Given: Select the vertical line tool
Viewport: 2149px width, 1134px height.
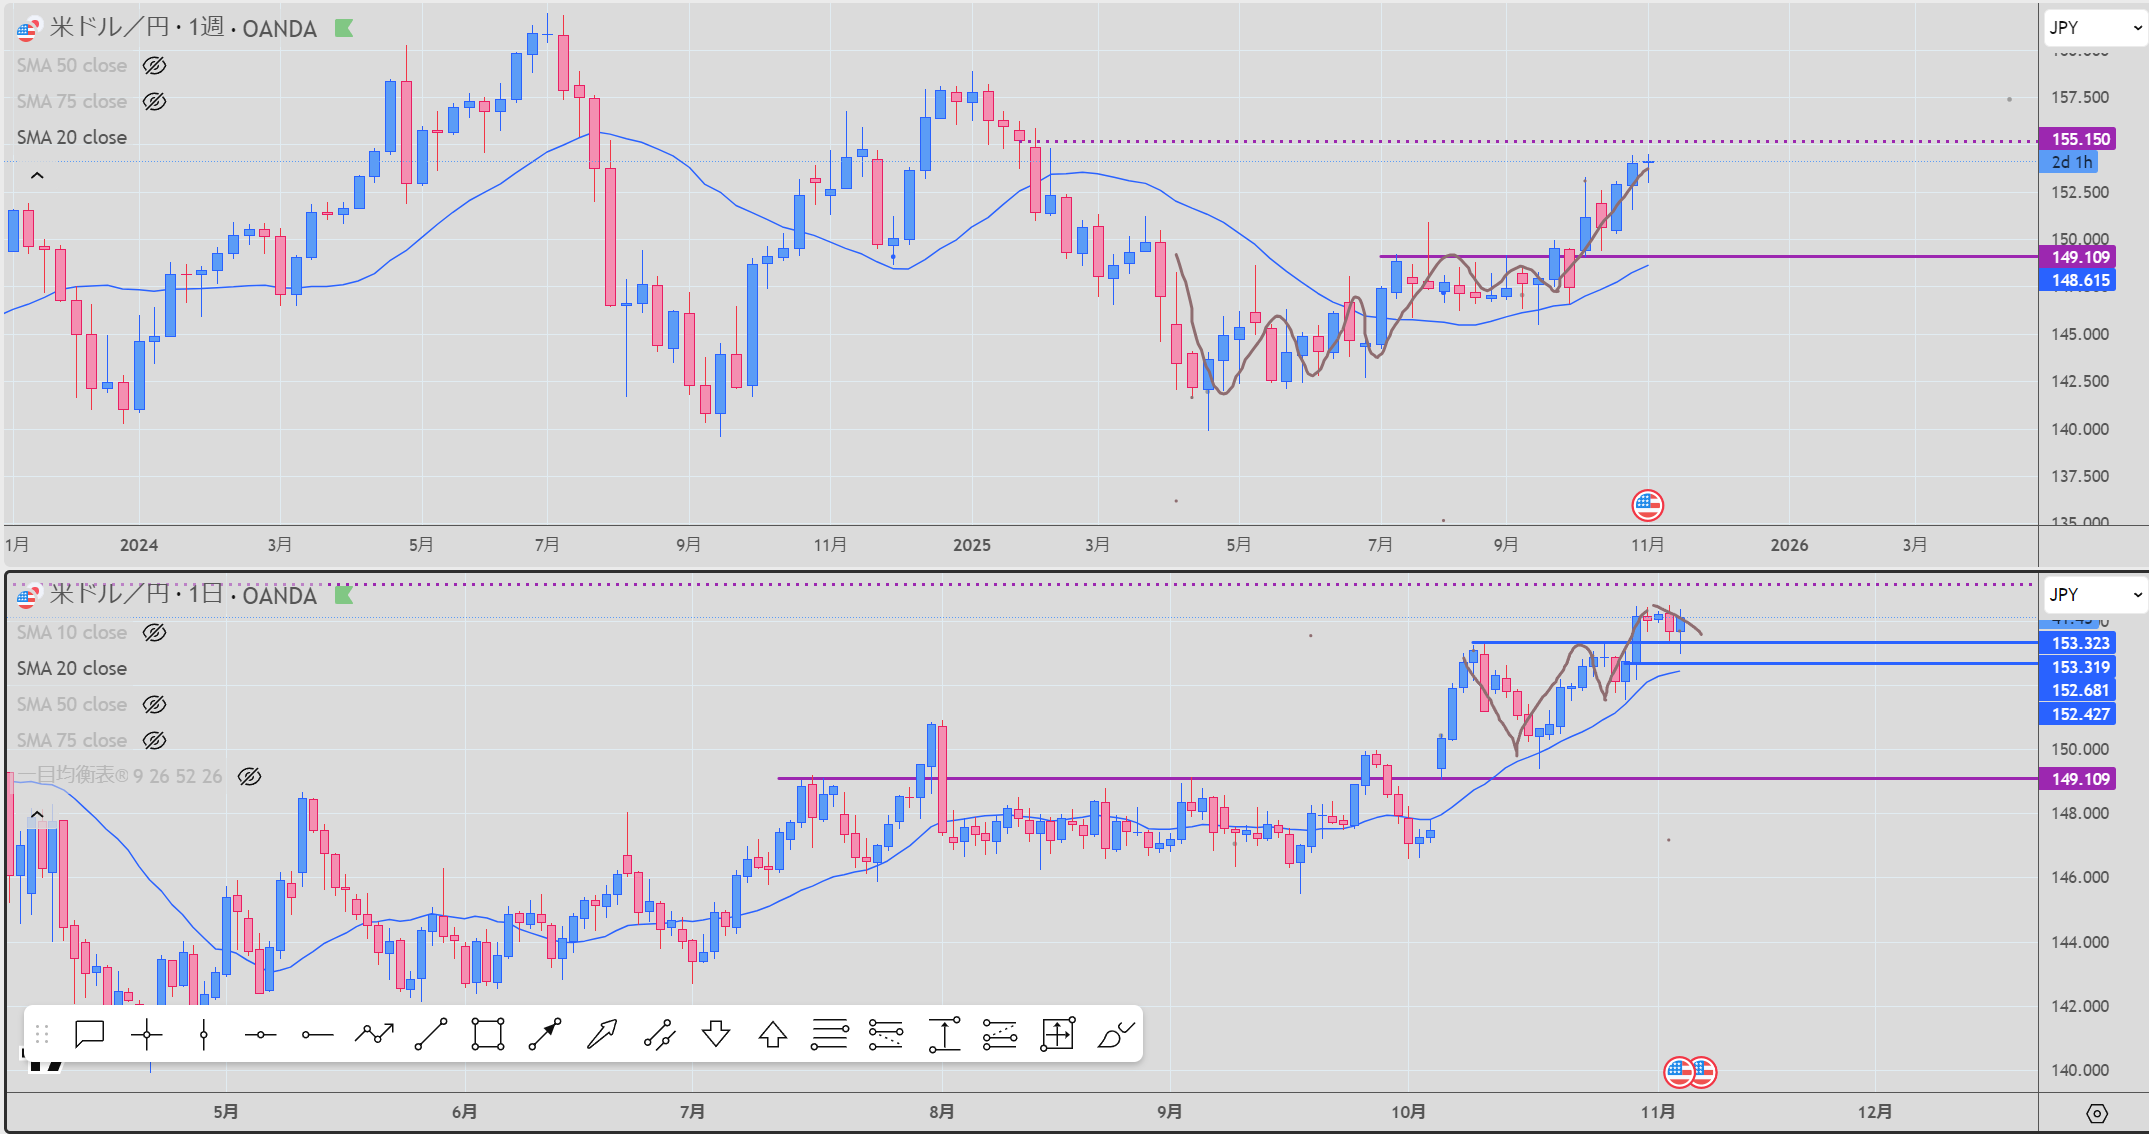Looking at the screenshot, I should [x=203, y=1034].
